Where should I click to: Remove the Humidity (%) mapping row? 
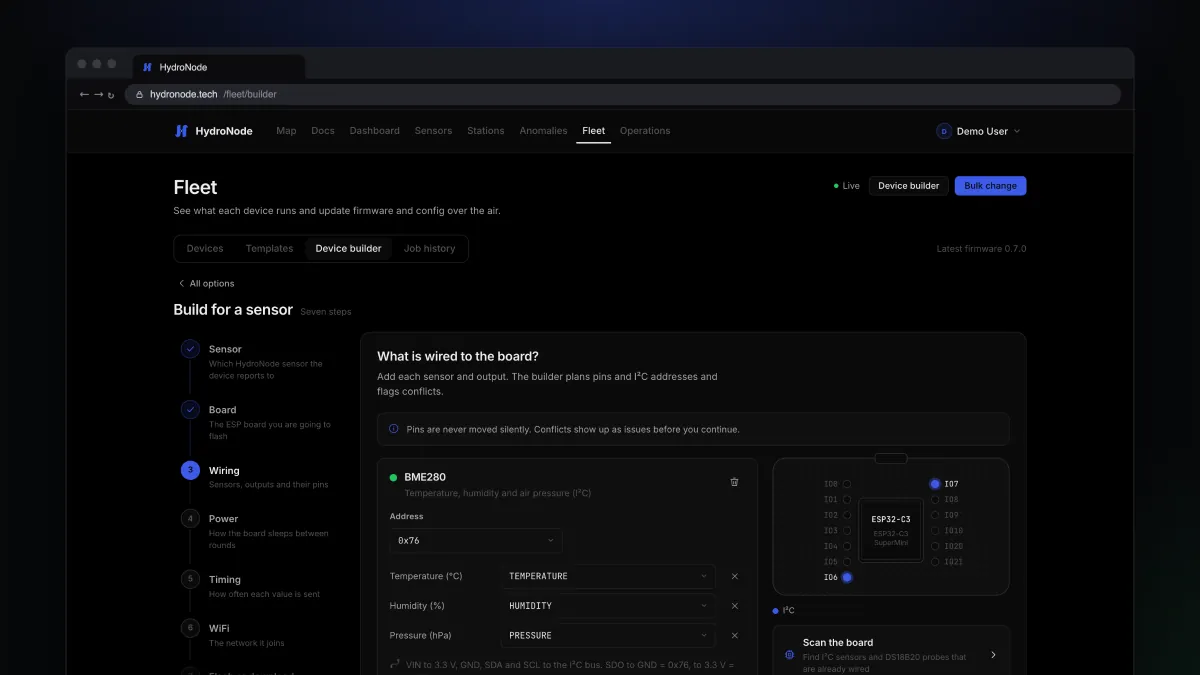(734, 606)
